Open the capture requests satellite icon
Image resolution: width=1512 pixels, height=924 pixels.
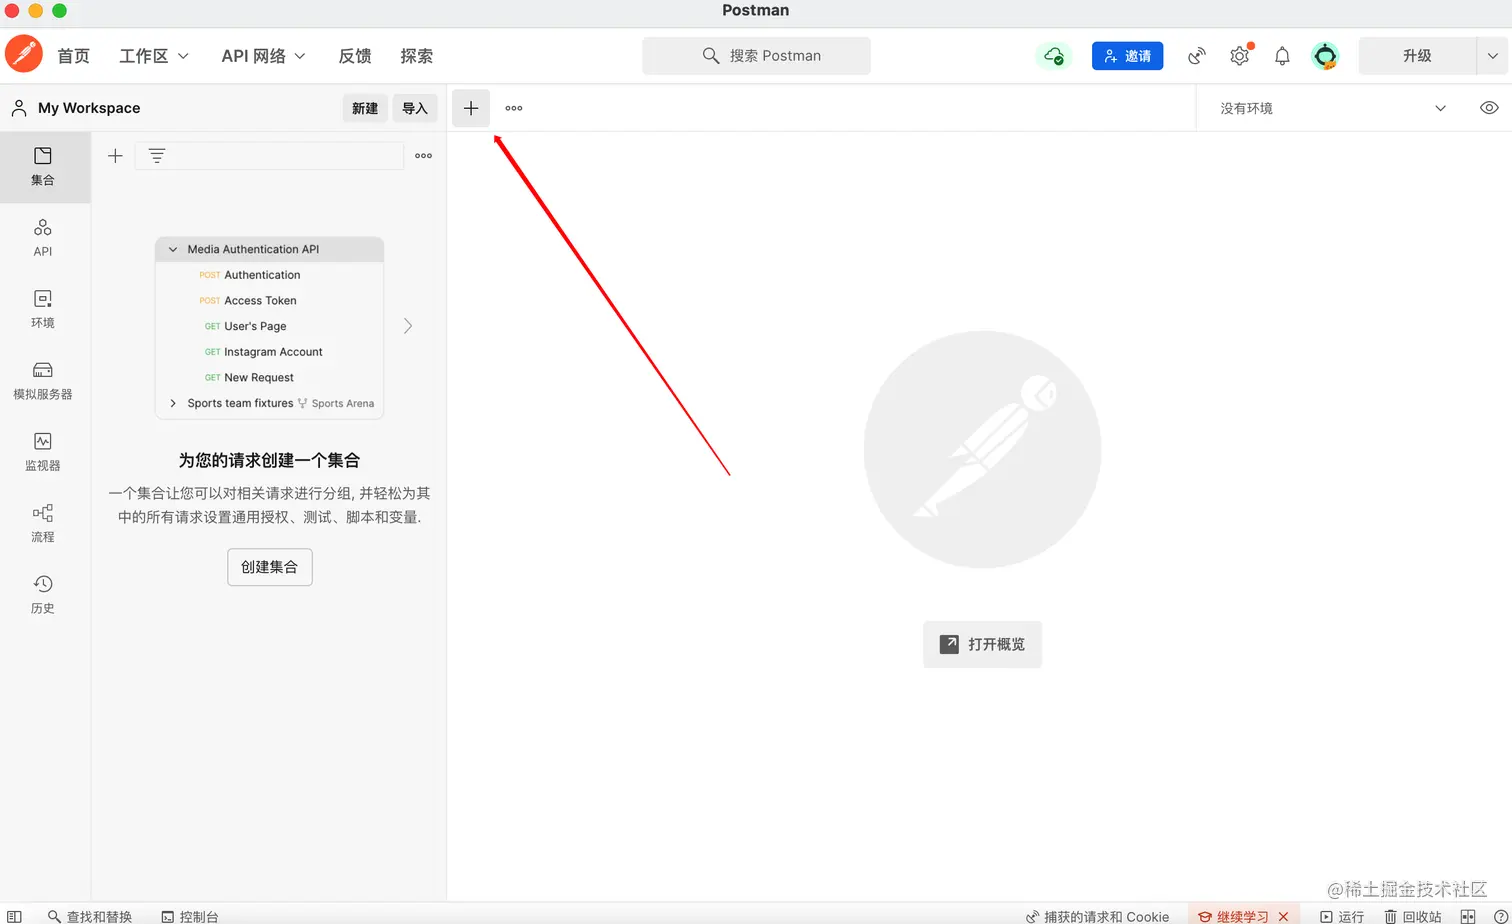pos(1197,56)
